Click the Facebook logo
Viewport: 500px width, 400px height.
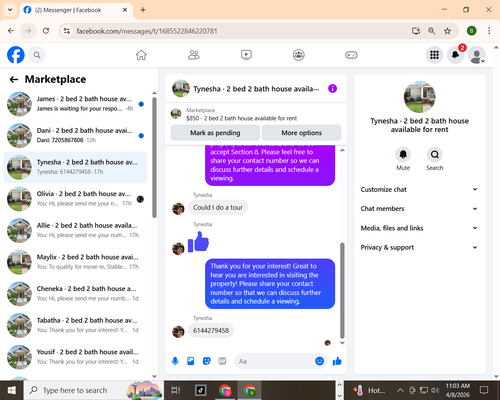pyautogui.click(x=16, y=55)
